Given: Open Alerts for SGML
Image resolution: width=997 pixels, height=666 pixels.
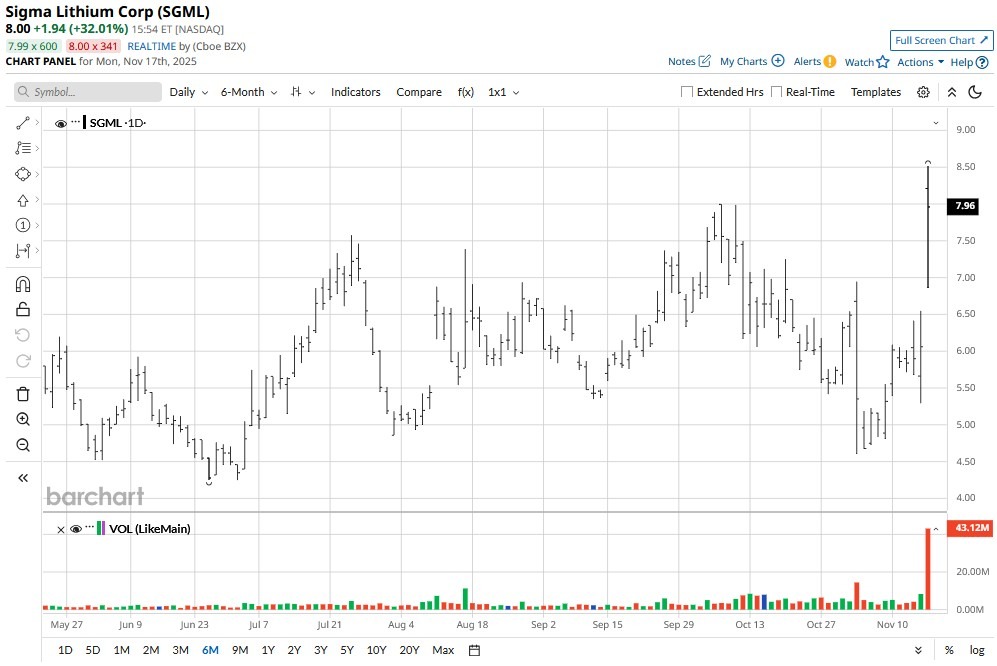Looking at the screenshot, I should 815,62.
